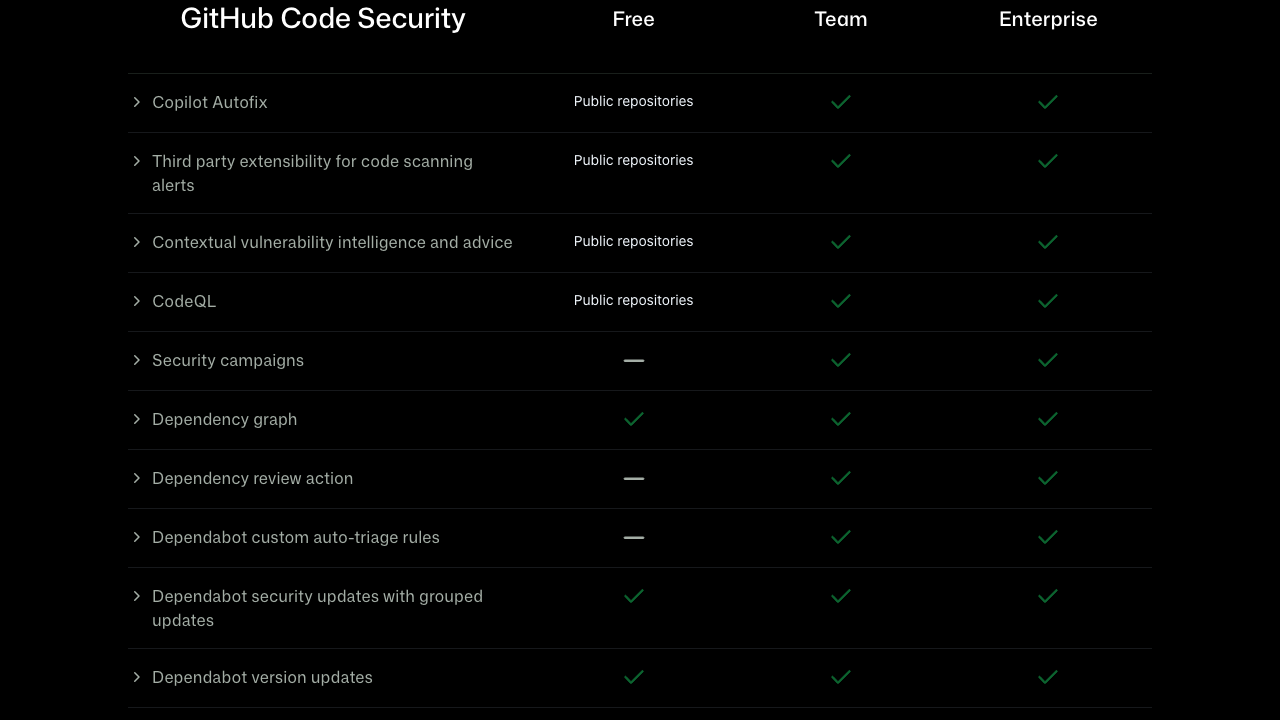Click Public repositories in Third party extensibility row
1280x720 pixels.
coord(634,160)
